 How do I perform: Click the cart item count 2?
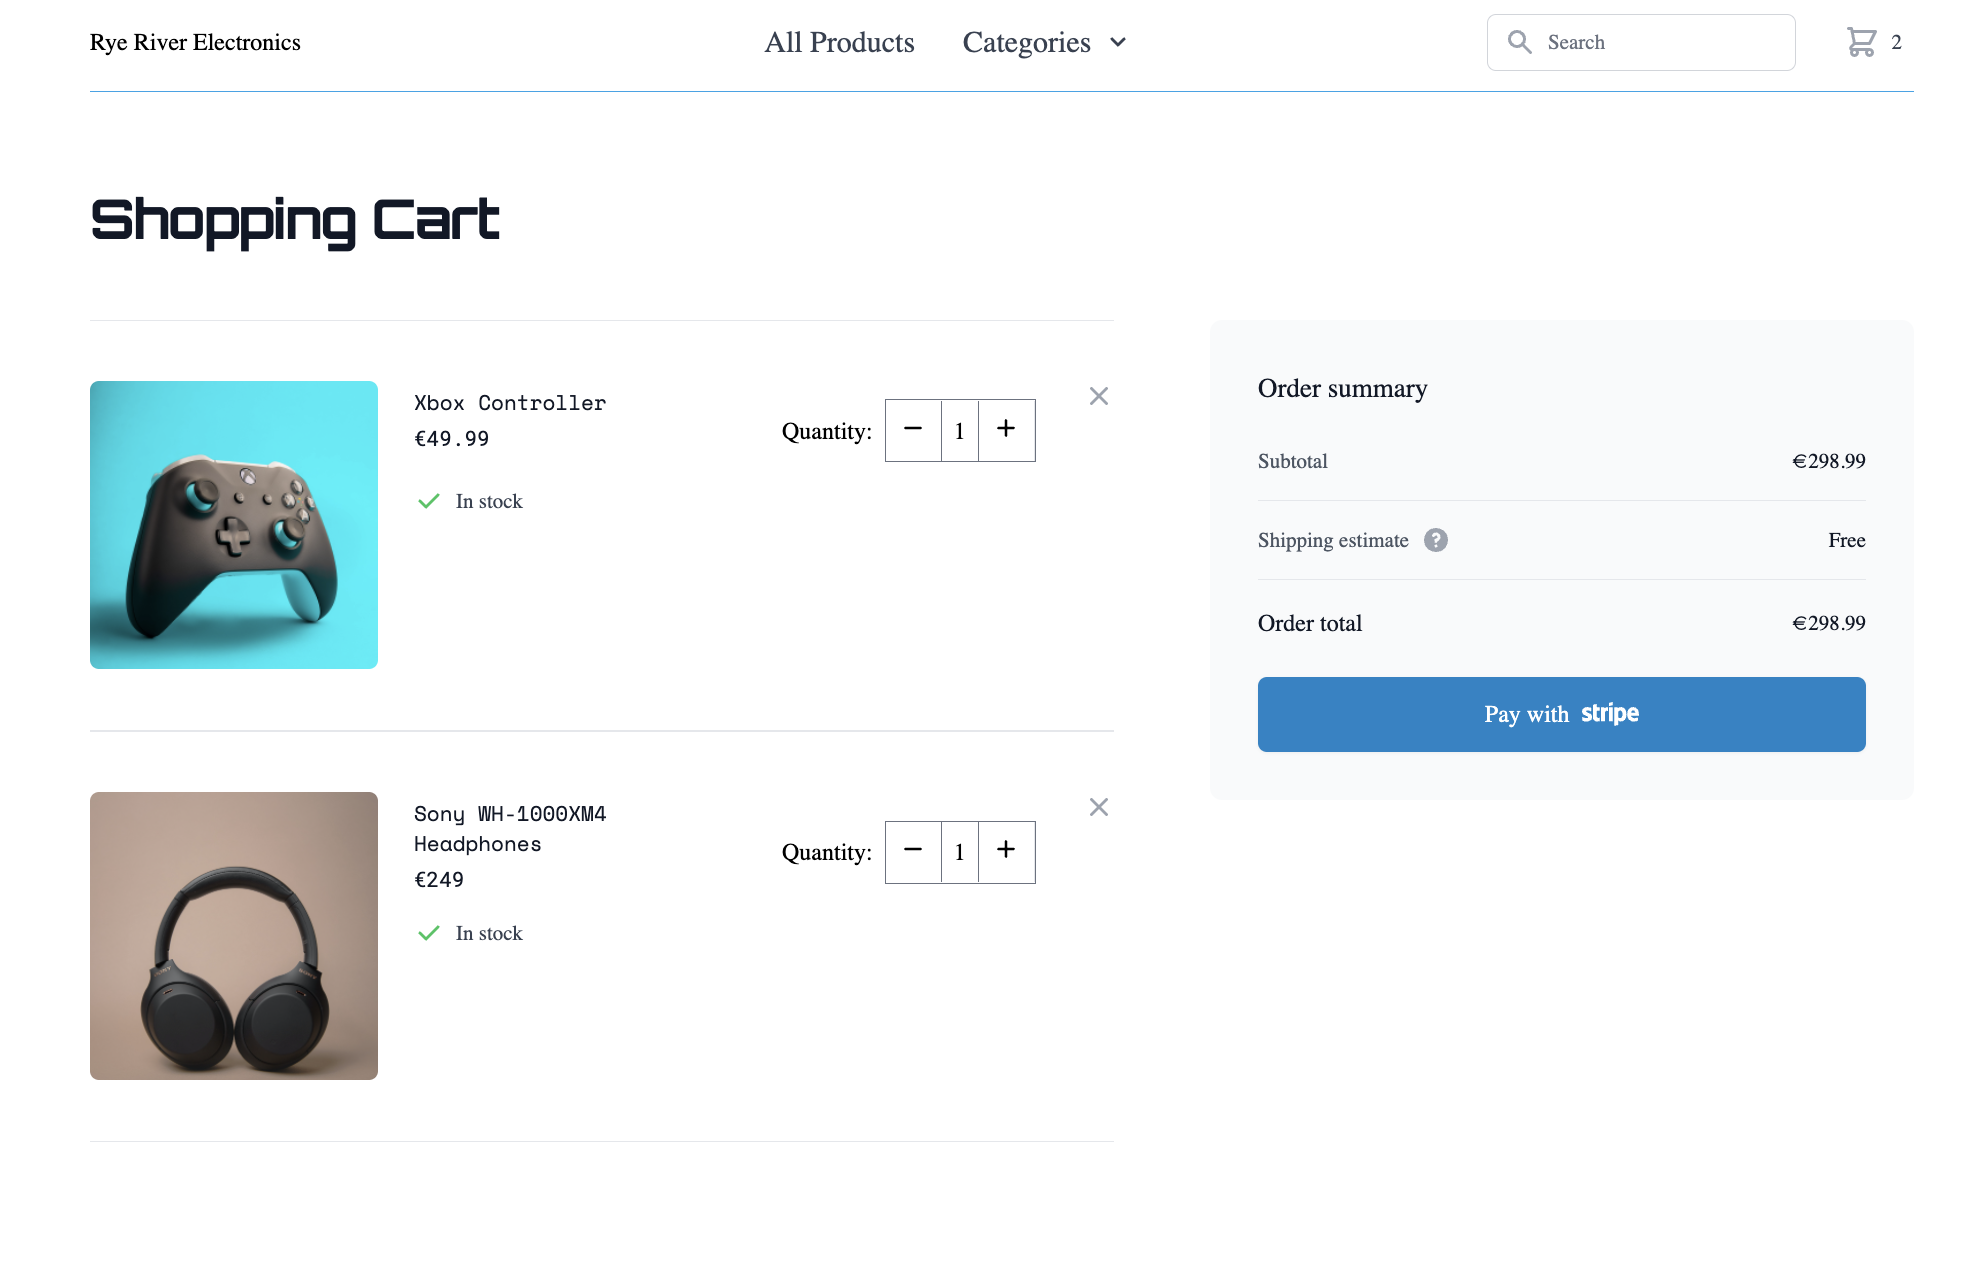[1896, 42]
